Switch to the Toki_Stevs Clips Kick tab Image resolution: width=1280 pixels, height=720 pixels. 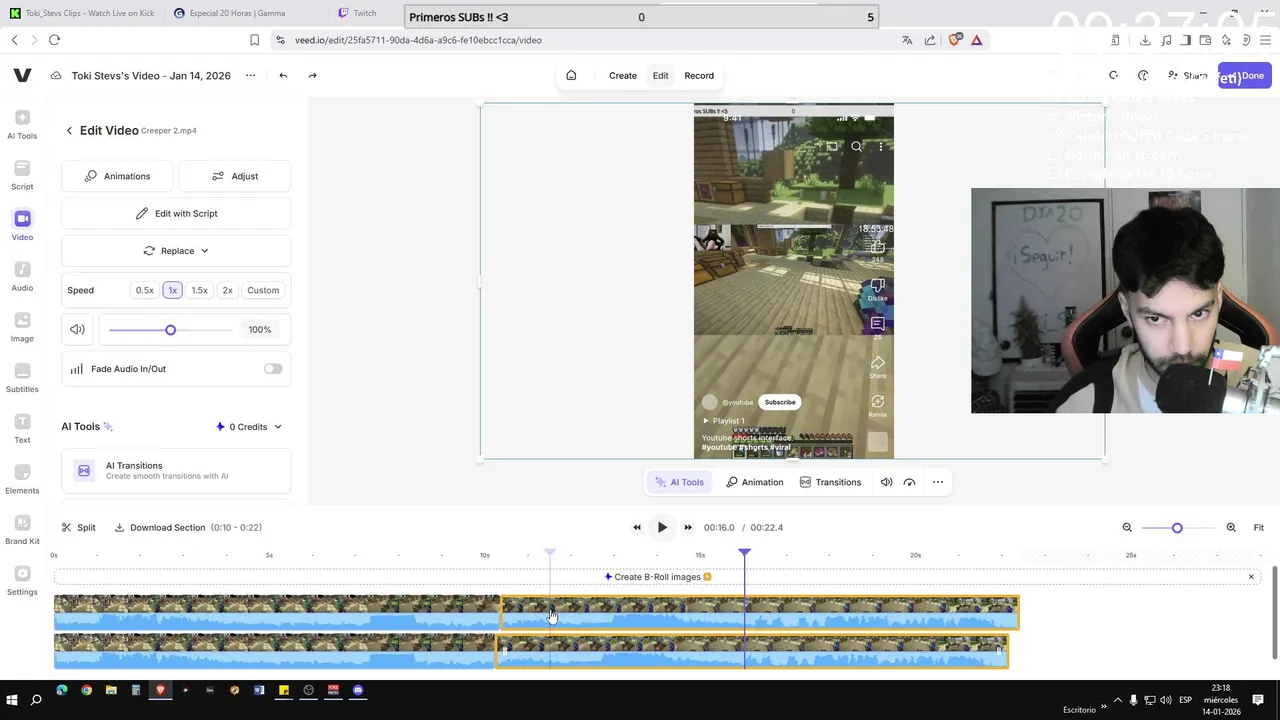[82, 13]
